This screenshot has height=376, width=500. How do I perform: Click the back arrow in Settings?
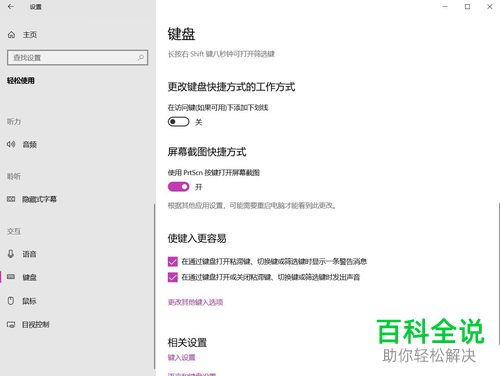point(11,7)
